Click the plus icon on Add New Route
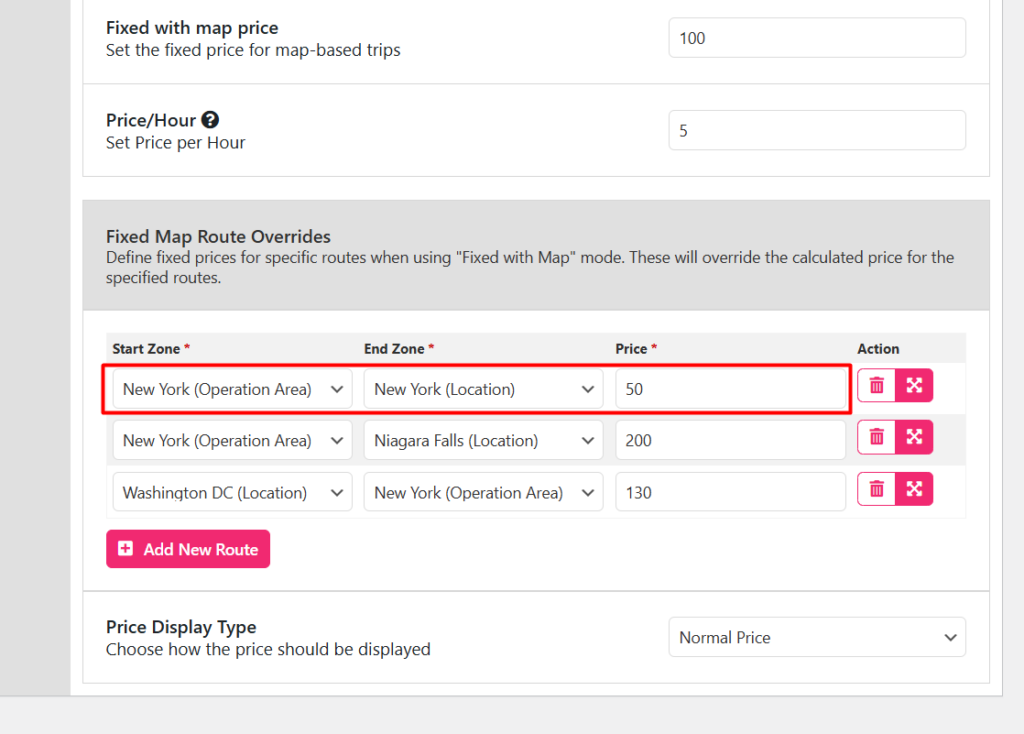This screenshot has width=1024, height=734. (124, 548)
